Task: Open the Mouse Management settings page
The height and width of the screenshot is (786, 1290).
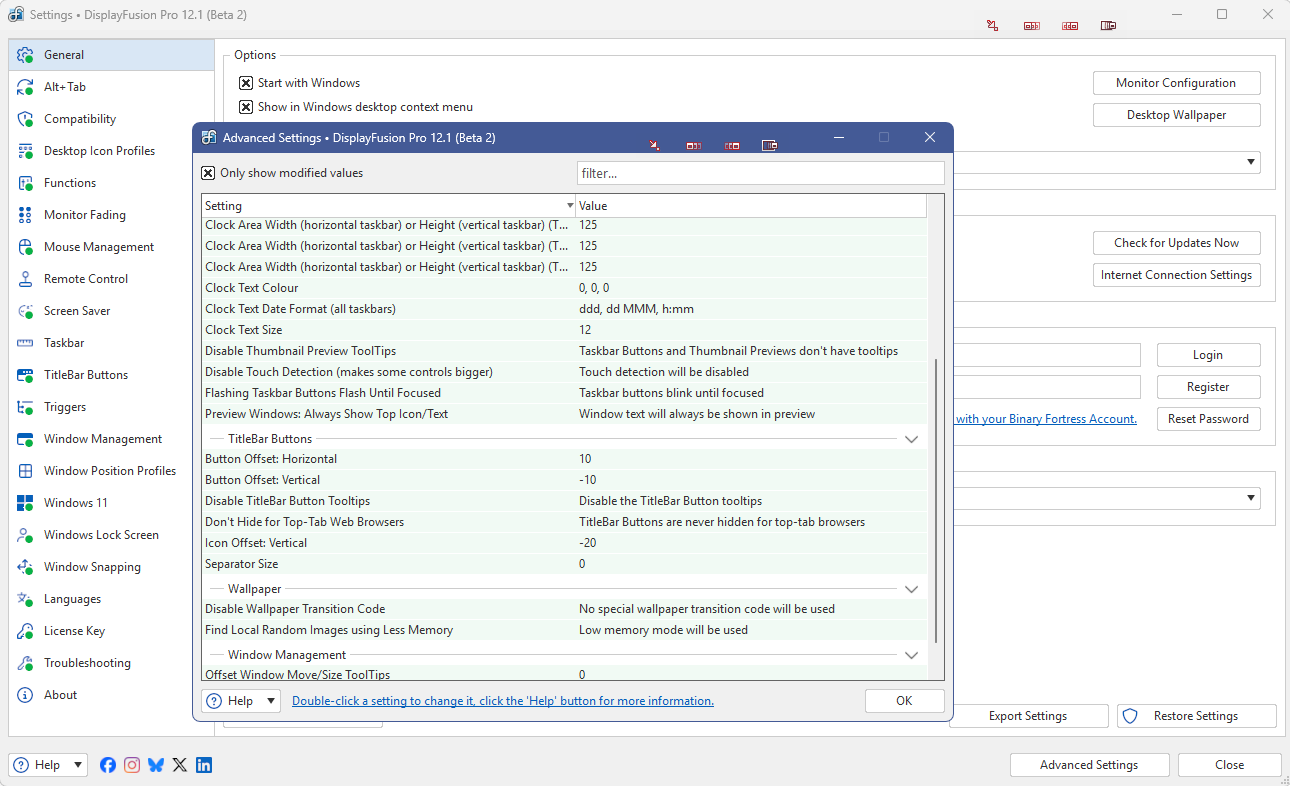Action: coord(99,247)
